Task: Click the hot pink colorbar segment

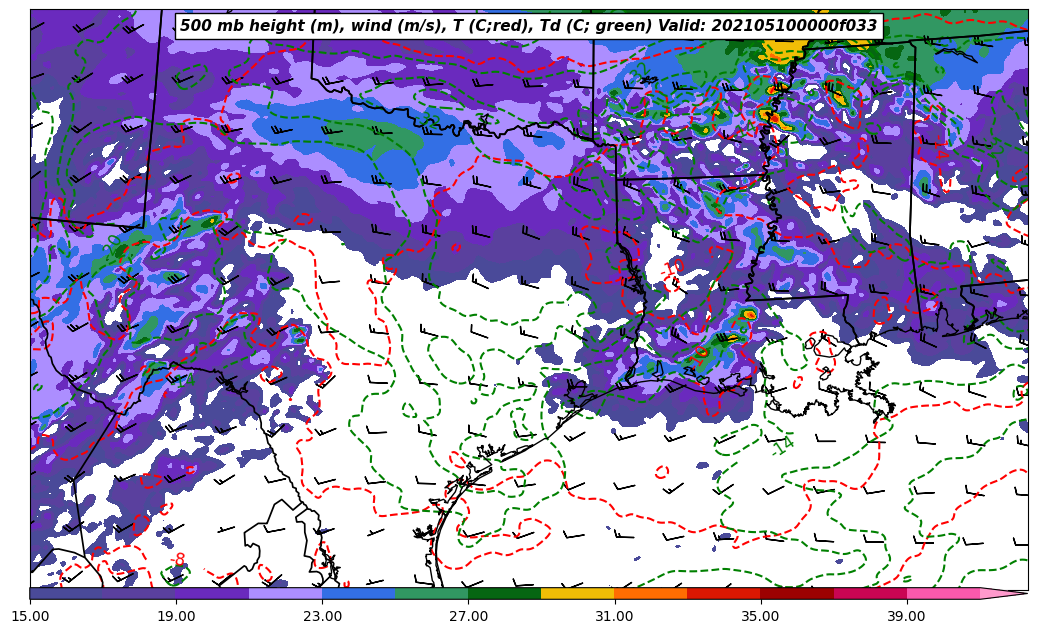Action: click(x=942, y=593)
